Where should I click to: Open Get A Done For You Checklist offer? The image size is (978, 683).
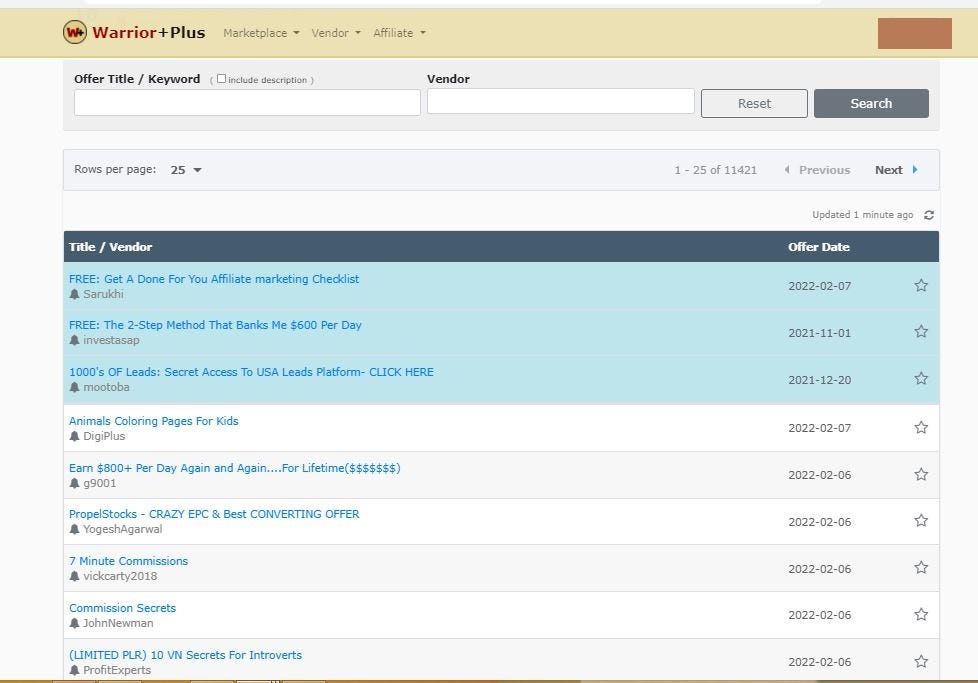coord(214,279)
